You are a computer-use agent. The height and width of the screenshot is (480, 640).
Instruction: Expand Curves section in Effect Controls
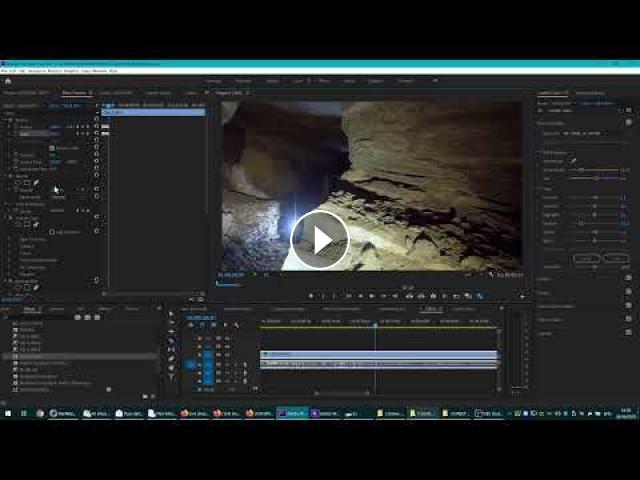point(10,253)
